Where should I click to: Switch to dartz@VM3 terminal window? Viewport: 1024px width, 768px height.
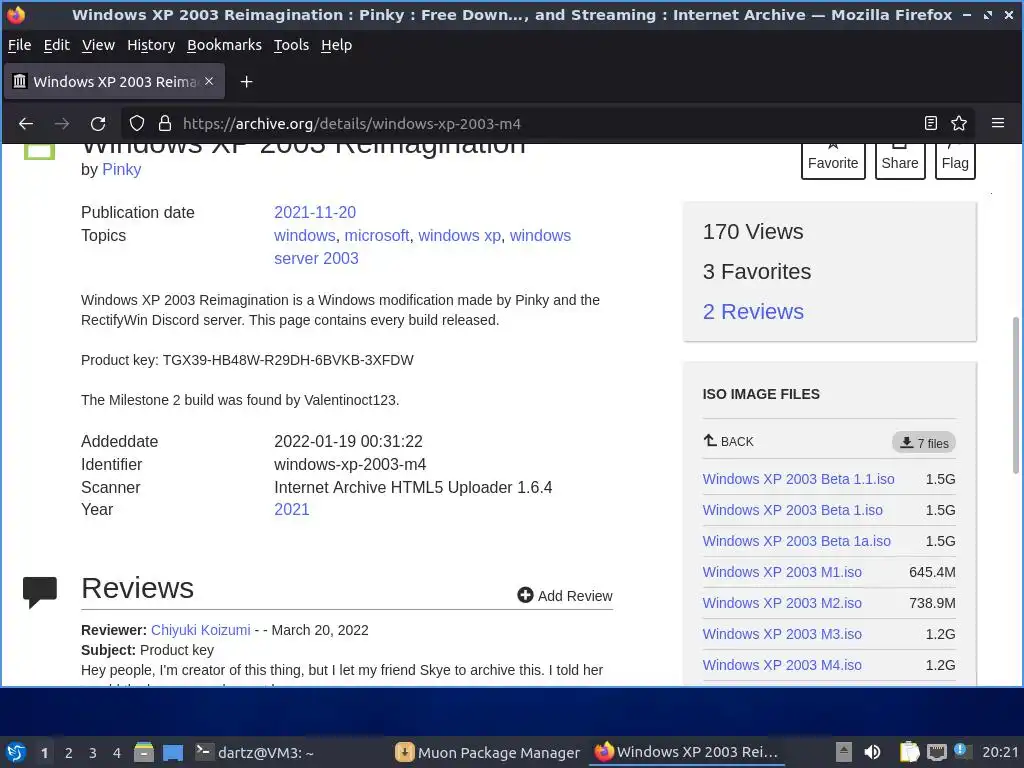coord(255,752)
